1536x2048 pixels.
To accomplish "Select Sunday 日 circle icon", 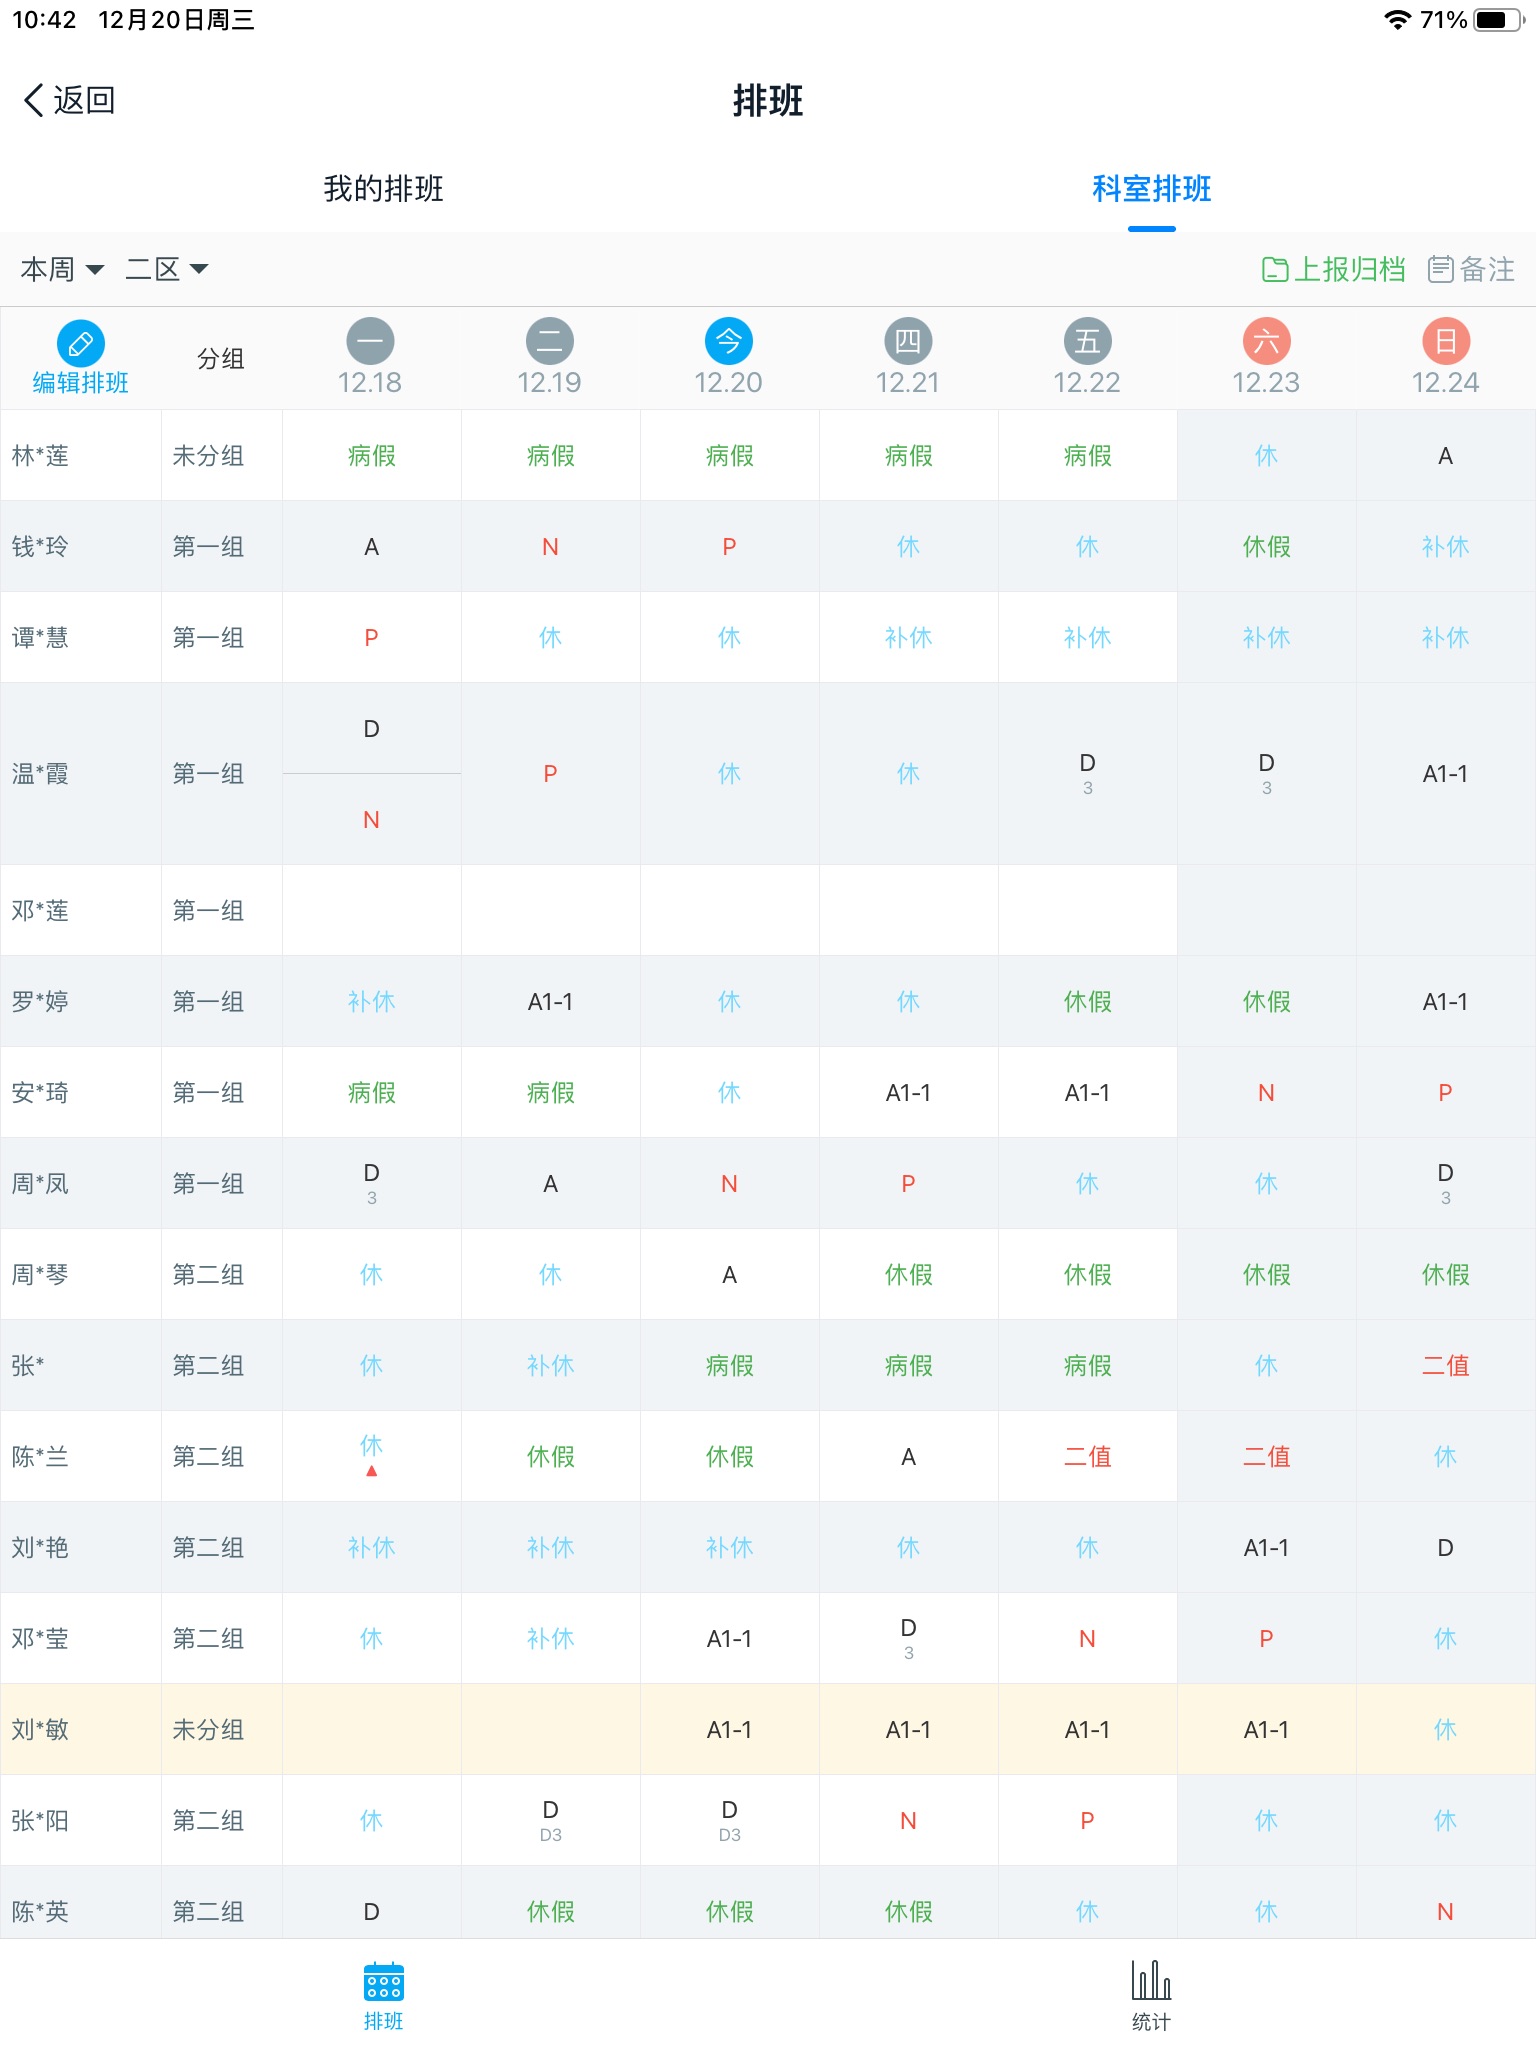I will point(1446,342).
